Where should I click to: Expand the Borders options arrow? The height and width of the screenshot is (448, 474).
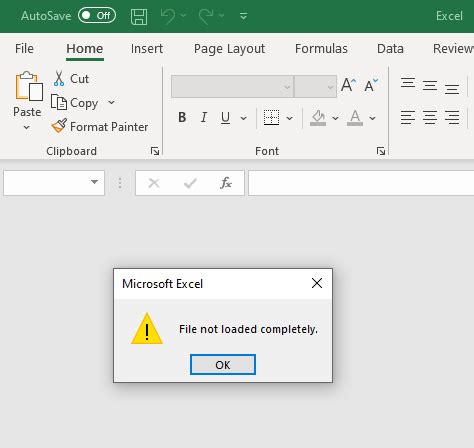[x=289, y=118]
